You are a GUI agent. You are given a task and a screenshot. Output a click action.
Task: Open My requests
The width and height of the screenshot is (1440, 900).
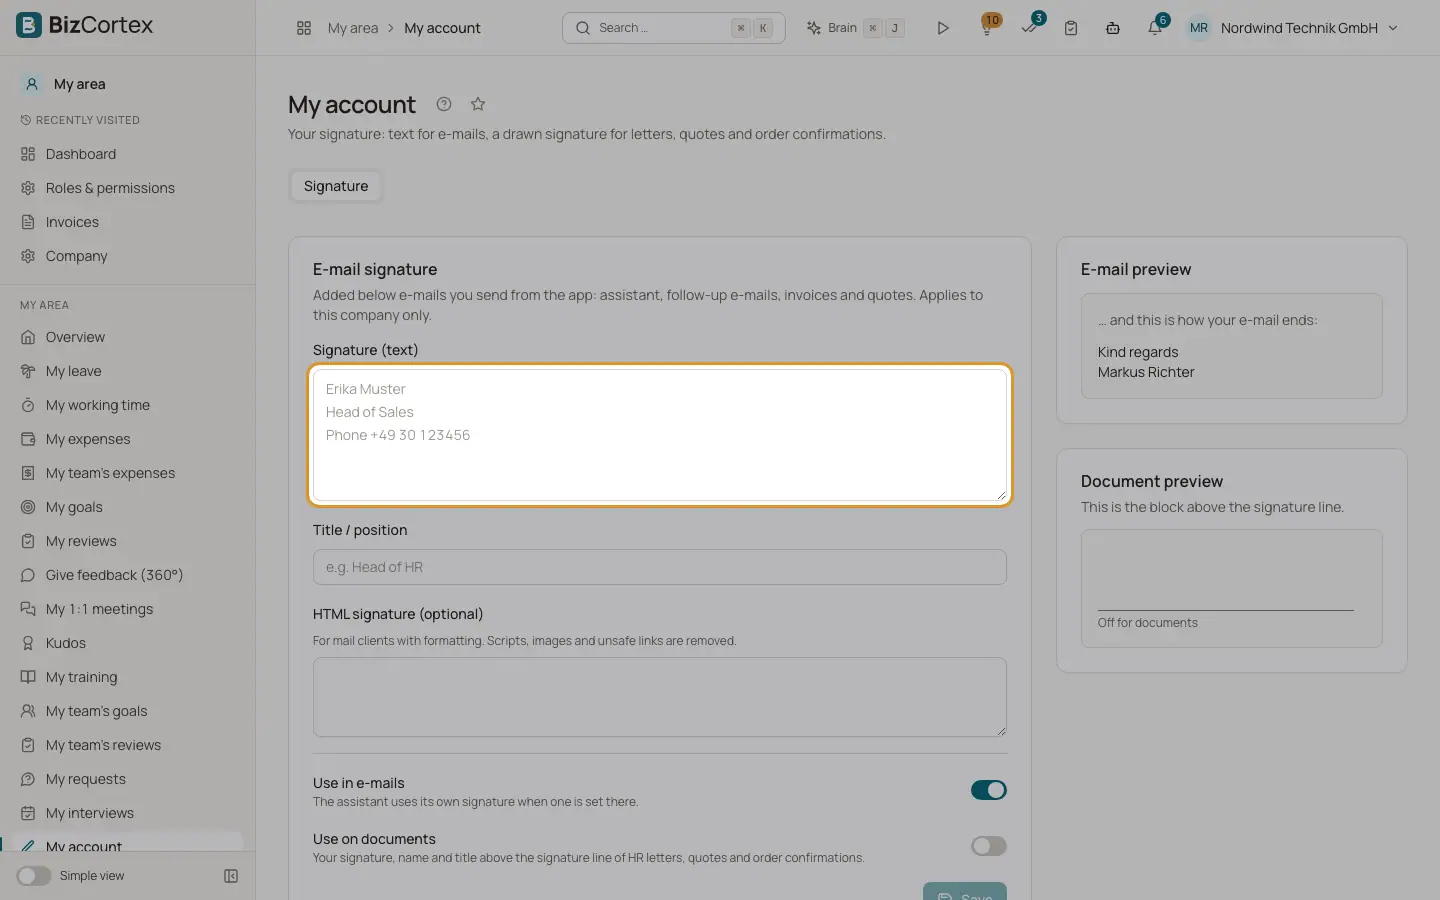coord(128,779)
